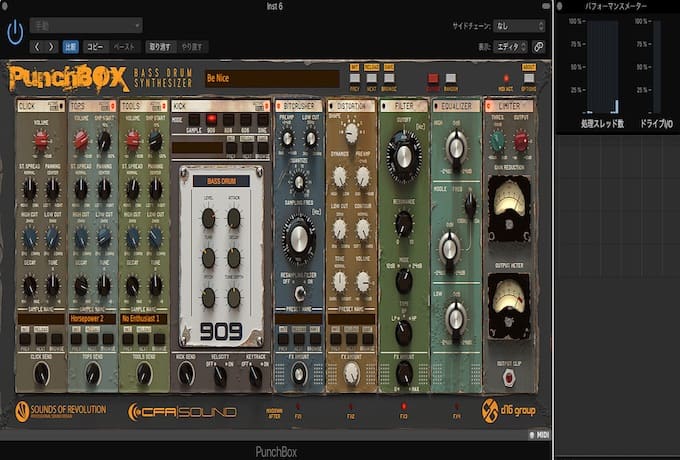
Task: Click the TOPS SEND knob
Action: point(93,373)
